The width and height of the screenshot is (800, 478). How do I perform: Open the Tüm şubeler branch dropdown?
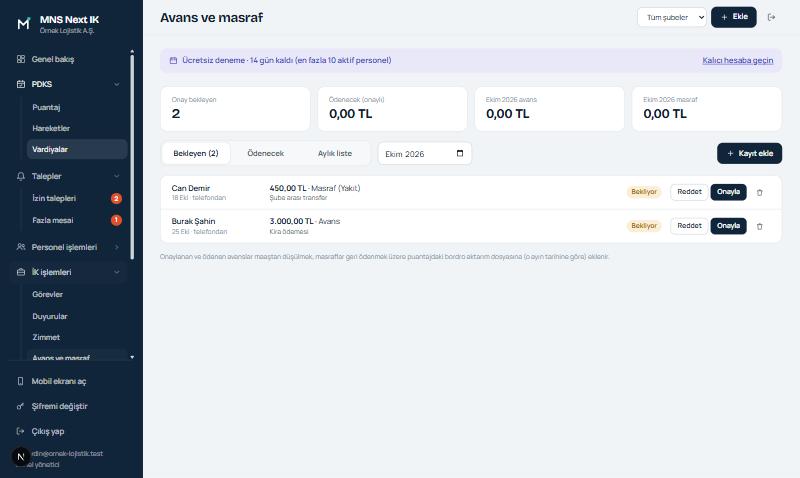coord(671,17)
